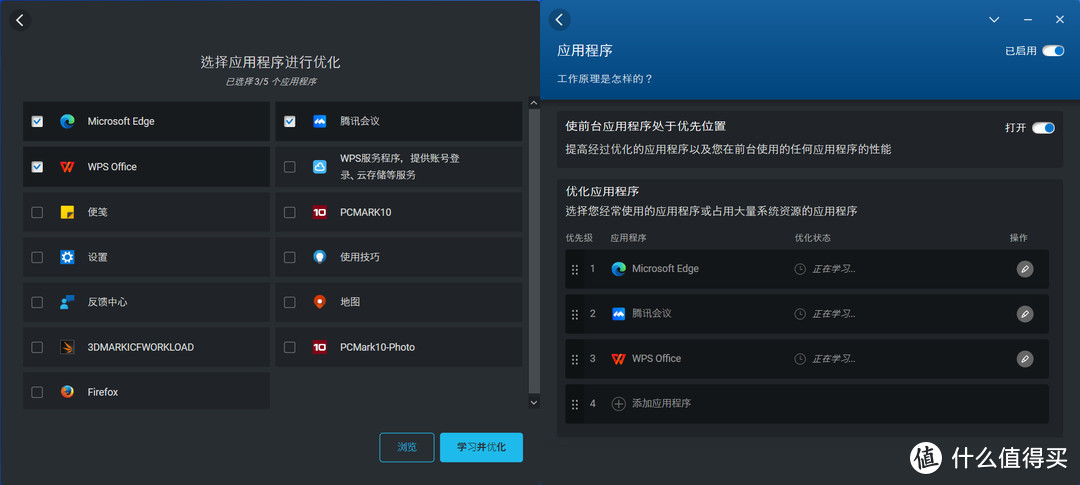Click 正在学习 status for 腾讯会议
The width and height of the screenshot is (1080, 485).
pyautogui.click(x=833, y=314)
